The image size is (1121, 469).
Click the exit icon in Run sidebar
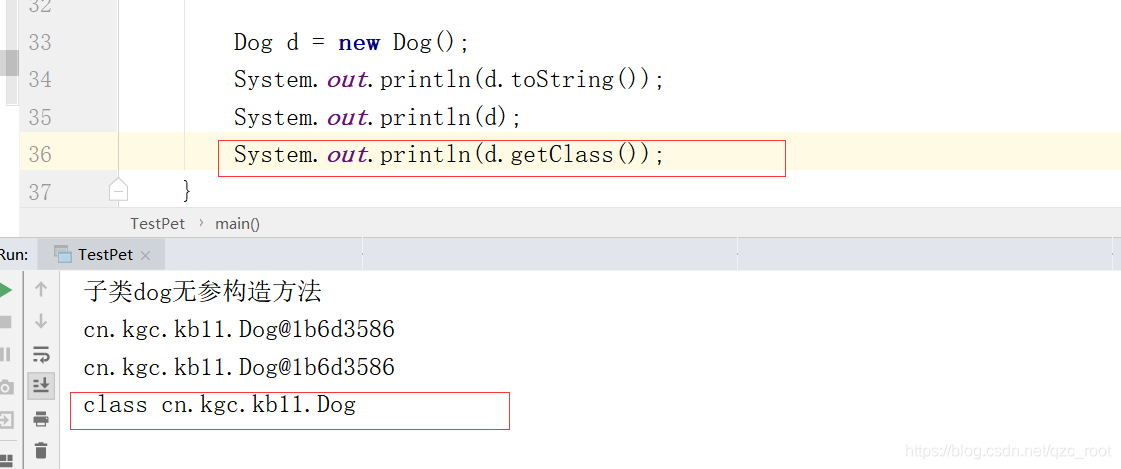coord(6,419)
